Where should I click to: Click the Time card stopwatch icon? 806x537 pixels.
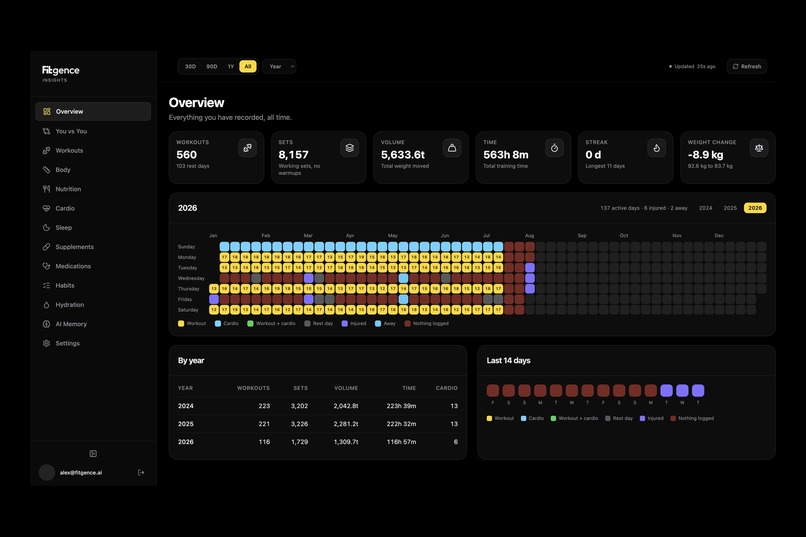click(554, 148)
